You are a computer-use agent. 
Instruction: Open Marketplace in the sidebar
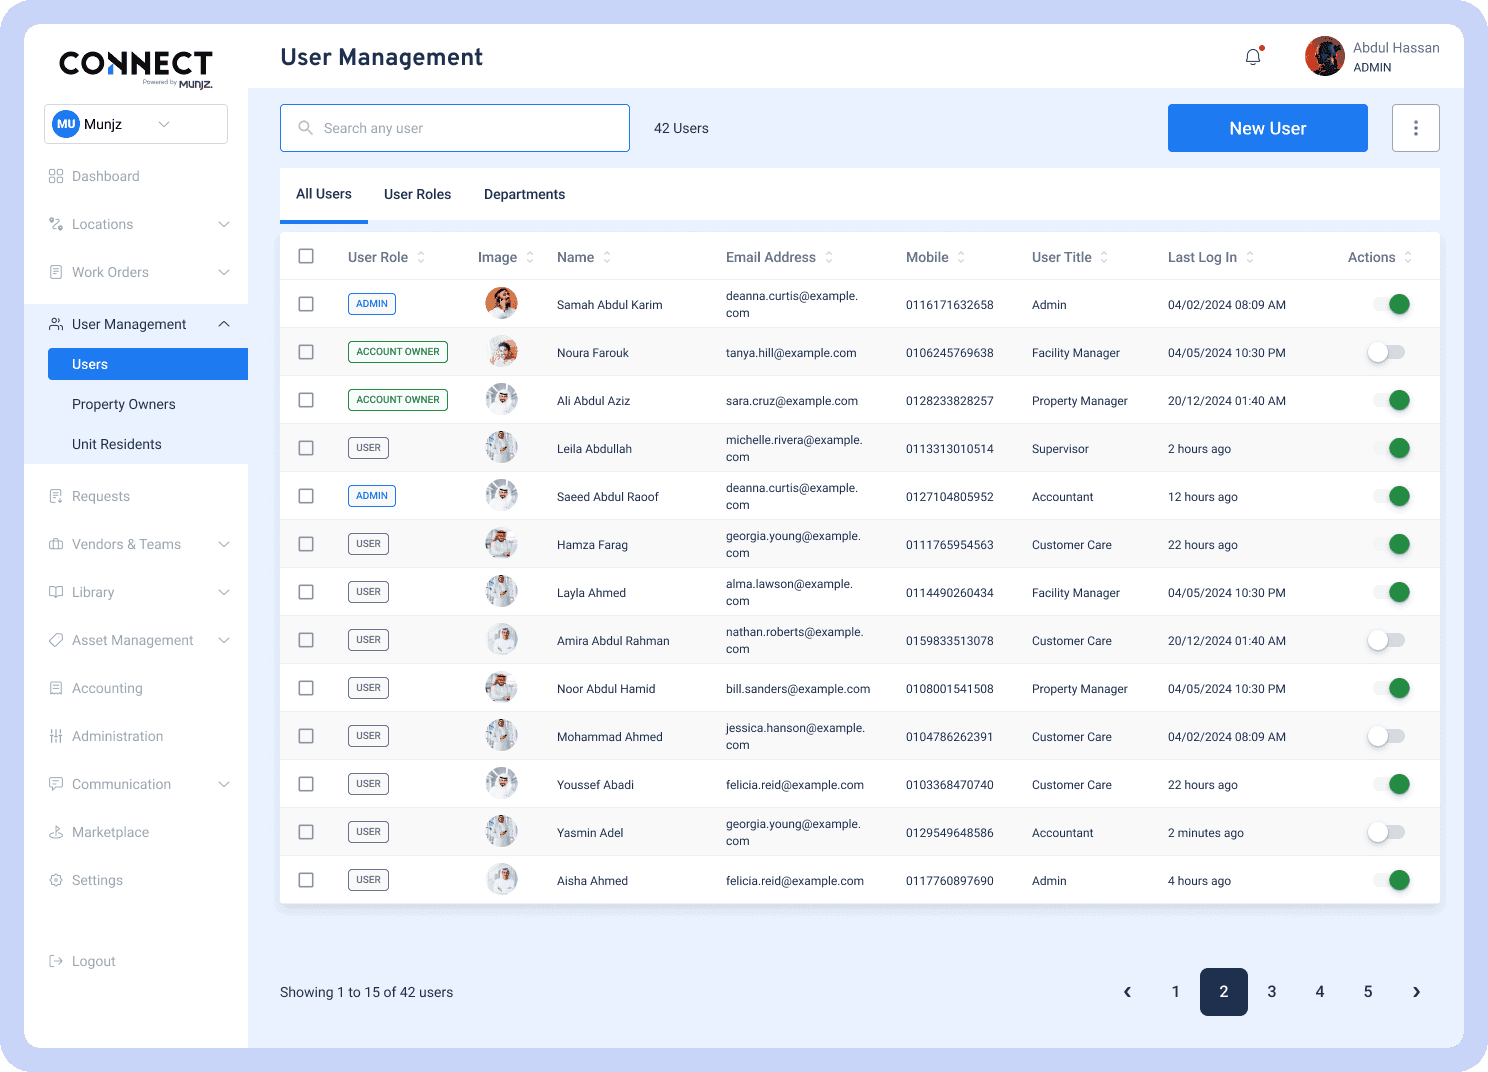[x=110, y=832]
